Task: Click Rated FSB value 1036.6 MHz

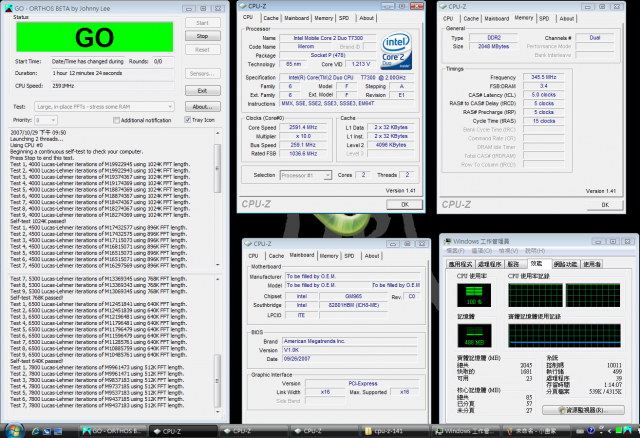Action: coord(303,153)
